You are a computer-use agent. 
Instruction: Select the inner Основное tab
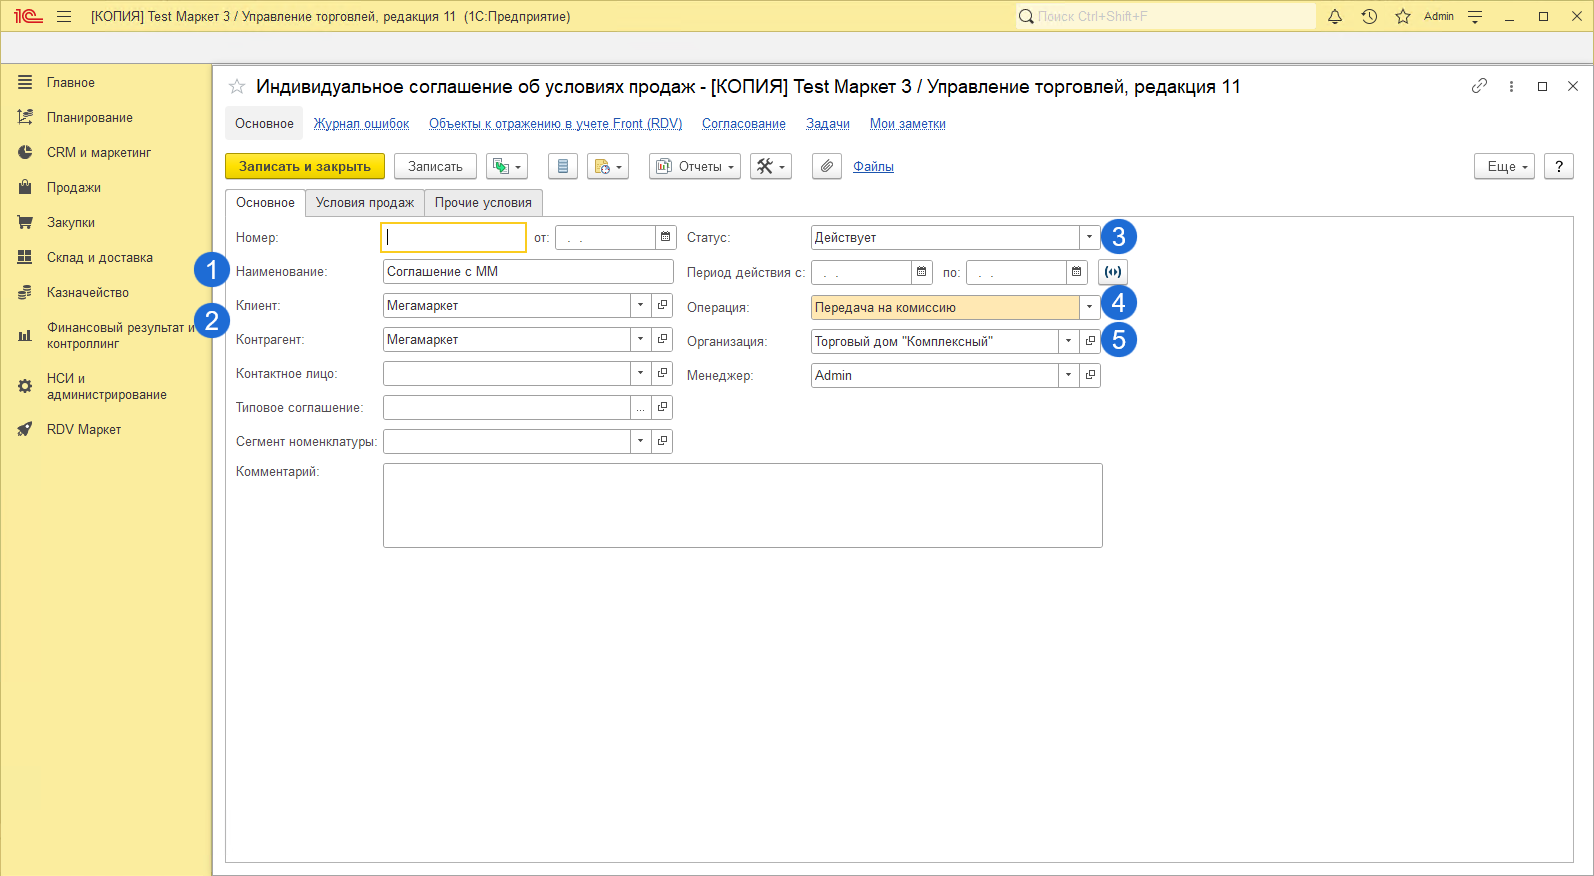click(265, 202)
